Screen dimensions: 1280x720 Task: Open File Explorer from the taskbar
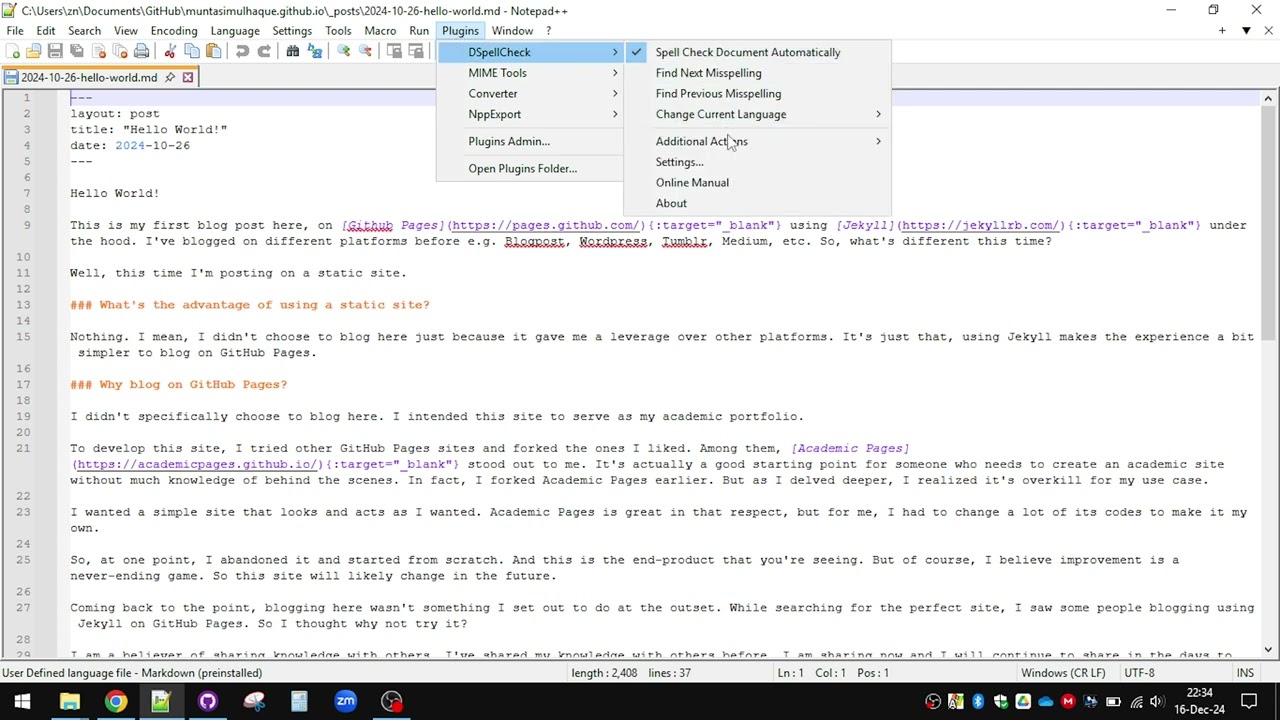69,701
